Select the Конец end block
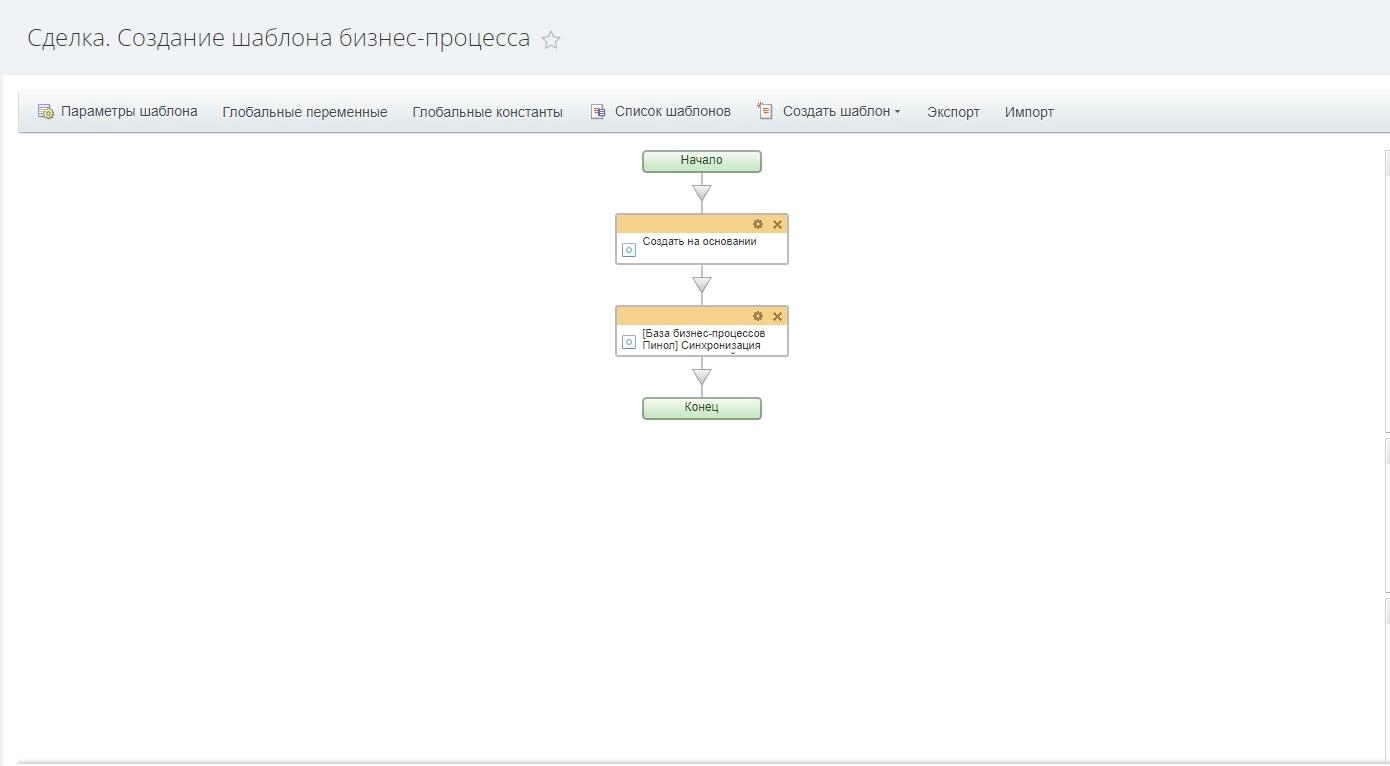Viewport: 1390px width, 766px height. pyautogui.click(x=701, y=408)
